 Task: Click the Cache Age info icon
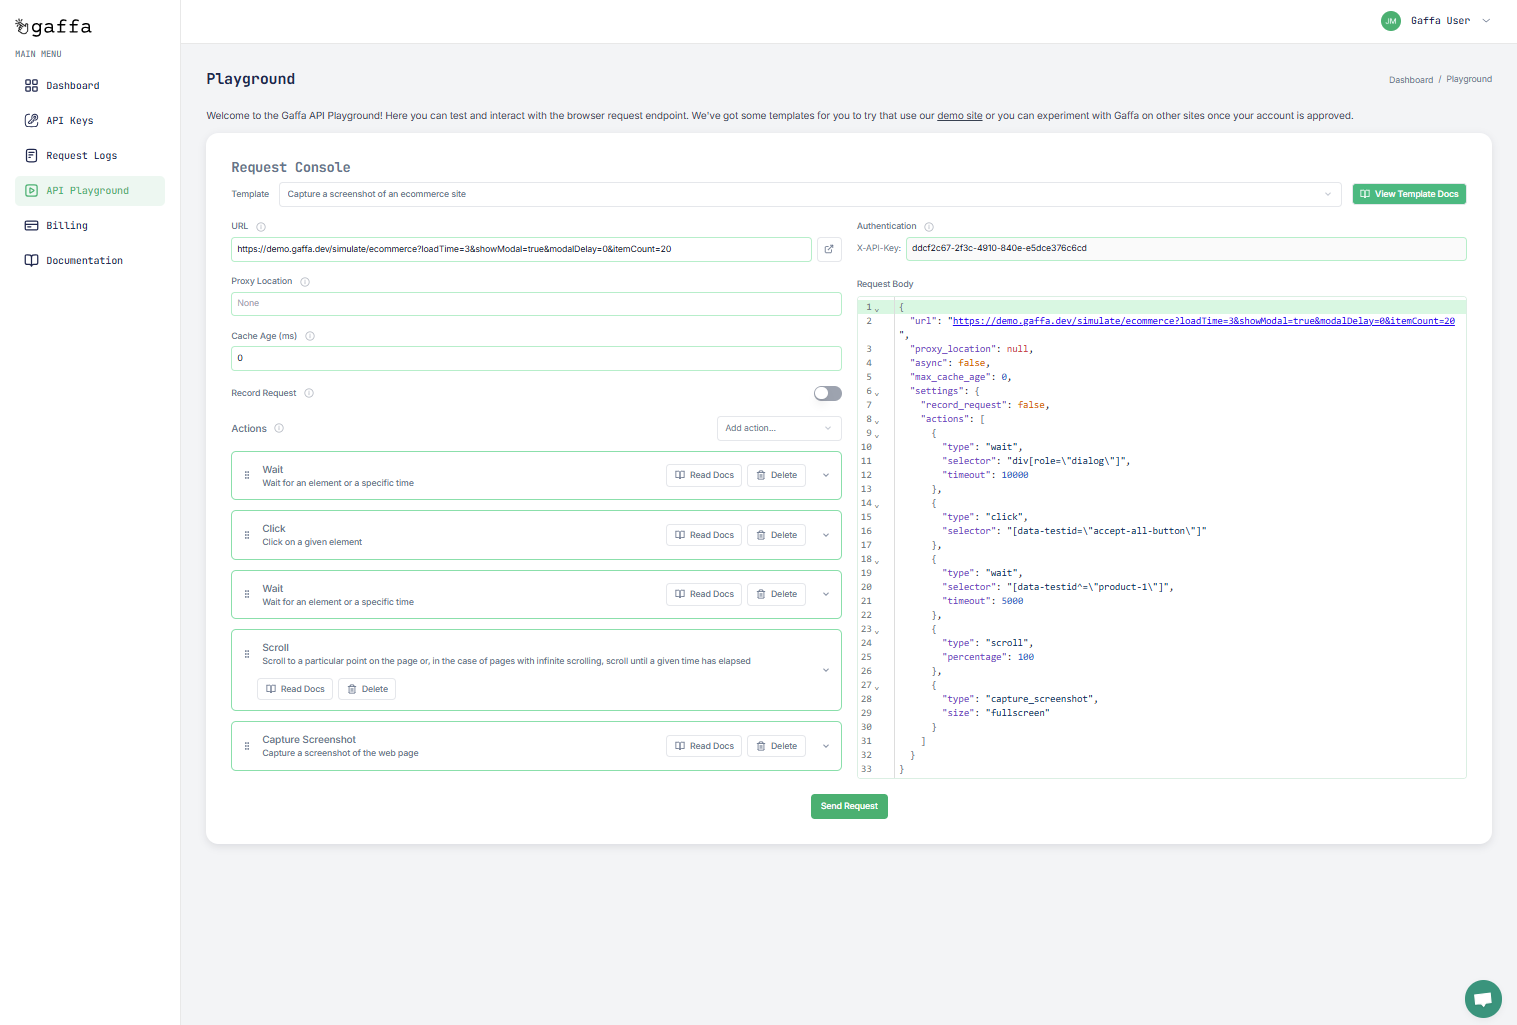click(x=310, y=336)
